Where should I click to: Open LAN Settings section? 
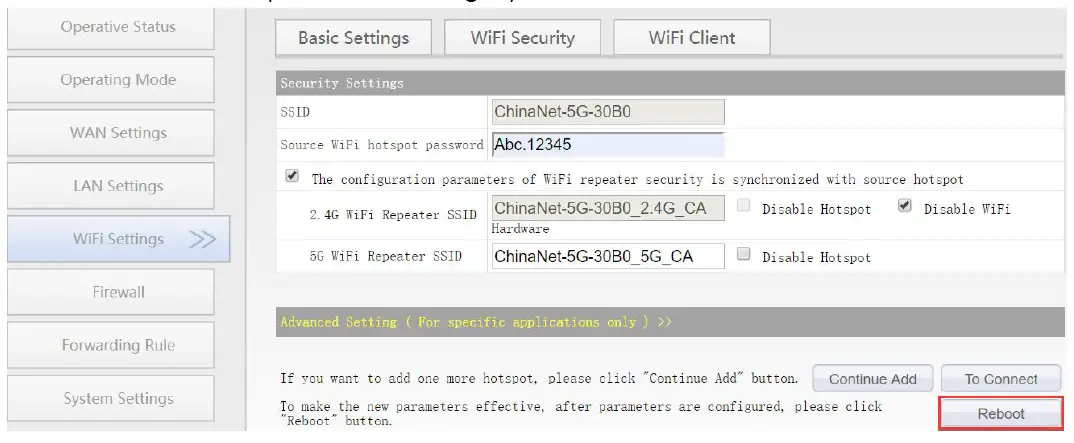(x=118, y=186)
